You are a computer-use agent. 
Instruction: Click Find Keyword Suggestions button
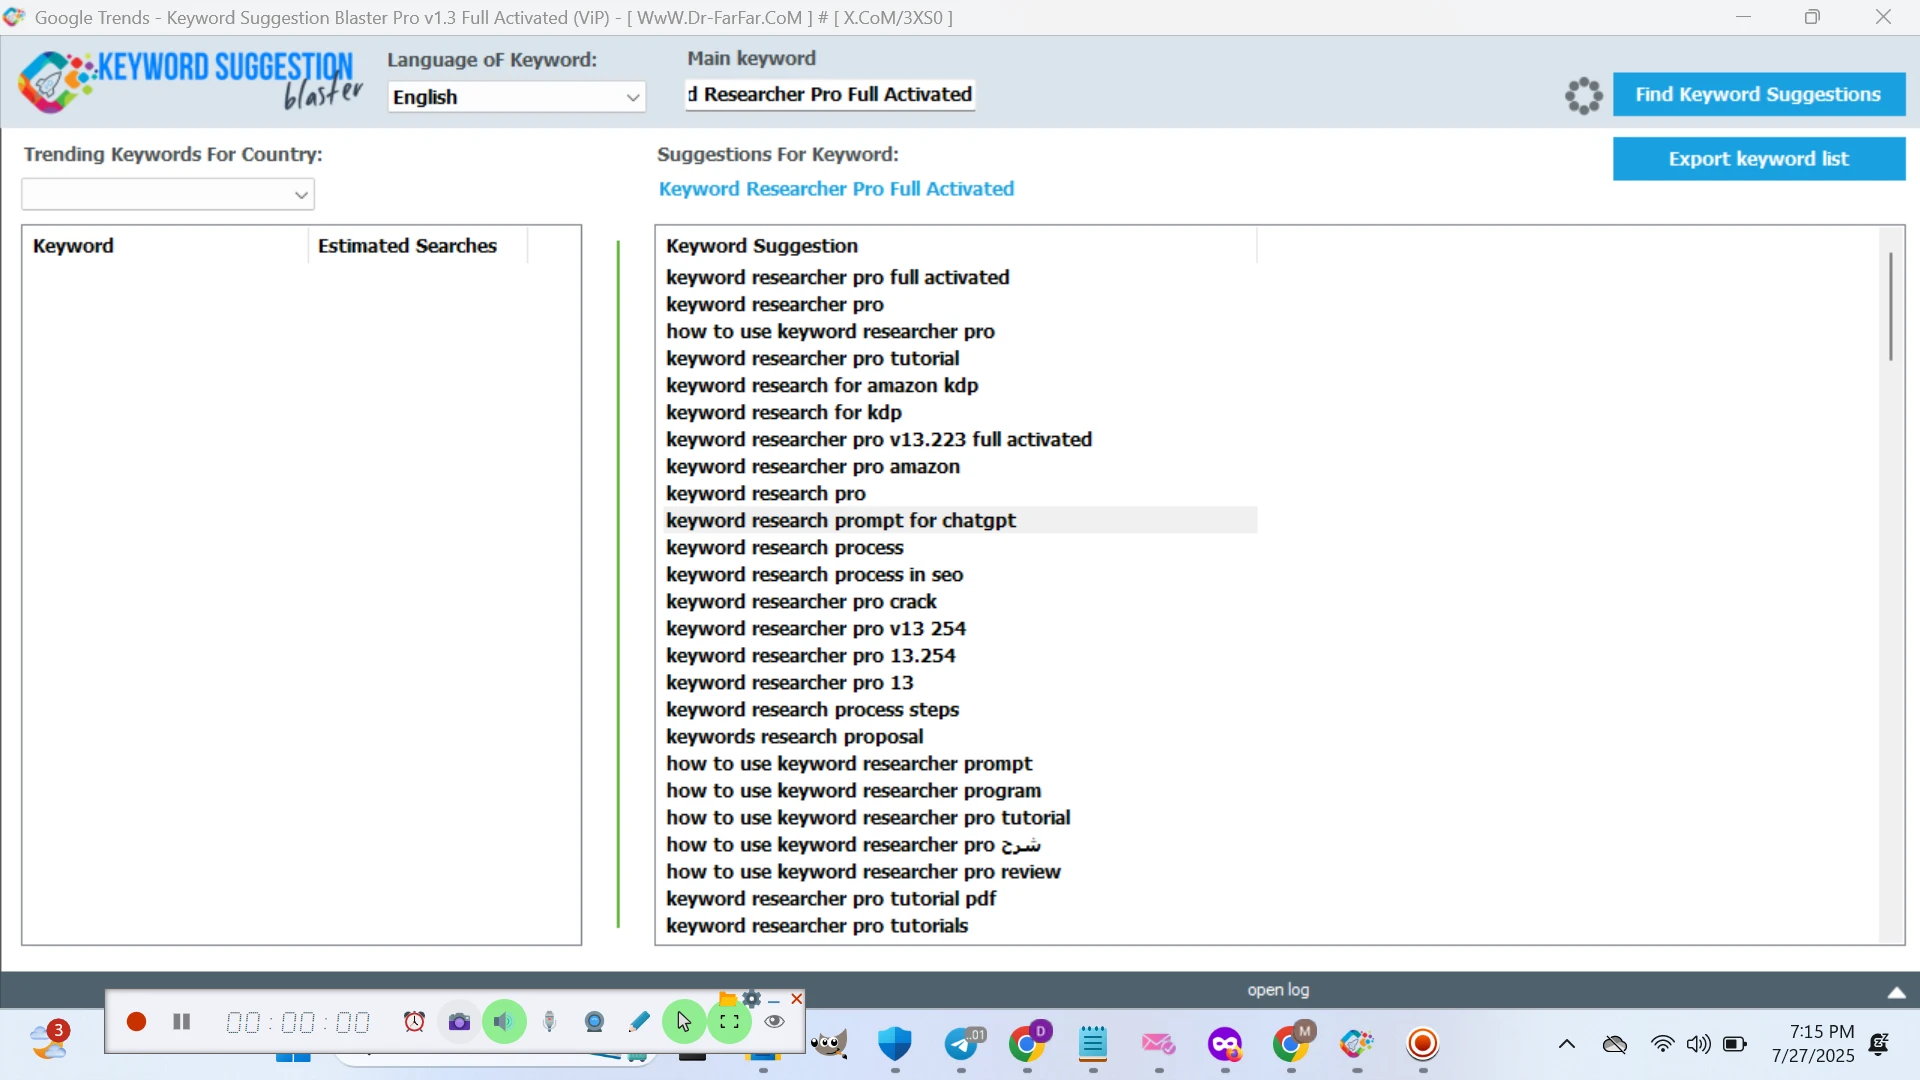click(1758, 95)
